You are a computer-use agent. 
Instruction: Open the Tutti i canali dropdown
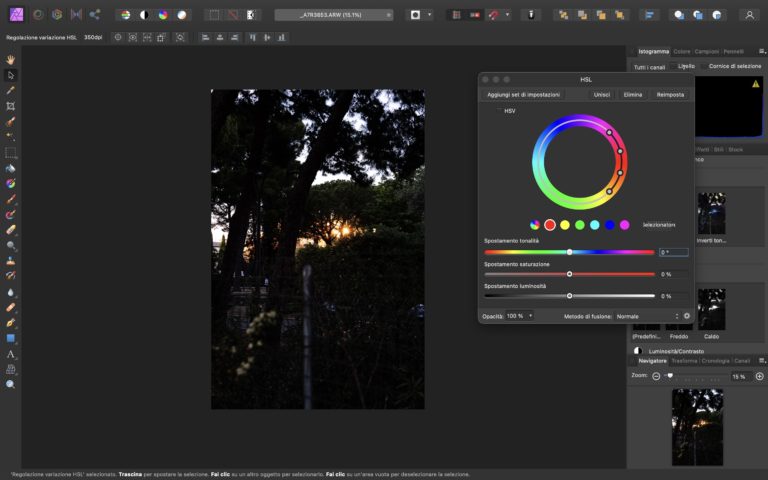[649, 67]
